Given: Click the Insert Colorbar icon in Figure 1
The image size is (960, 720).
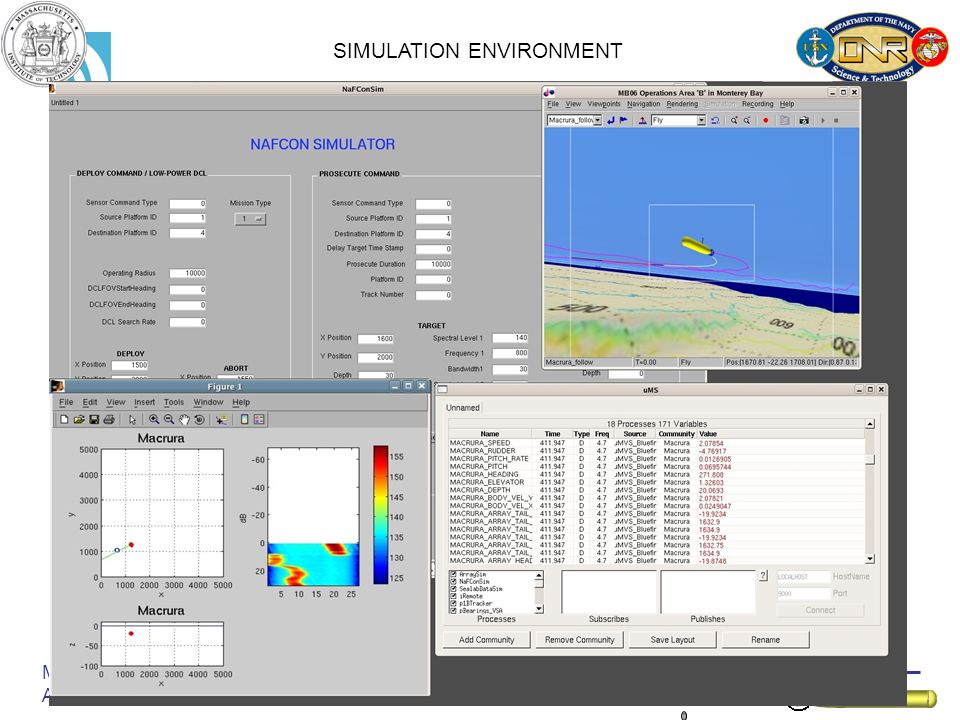Looking at the screenshot, I should click(x=244, y=420).
